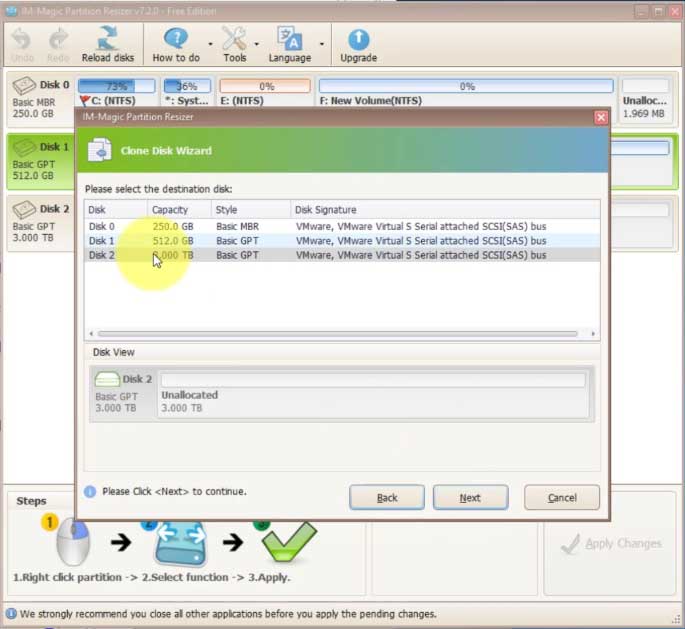Click the Disk Signature column header
The width and height of the screenshot is (685, 629).
point(445,210)
